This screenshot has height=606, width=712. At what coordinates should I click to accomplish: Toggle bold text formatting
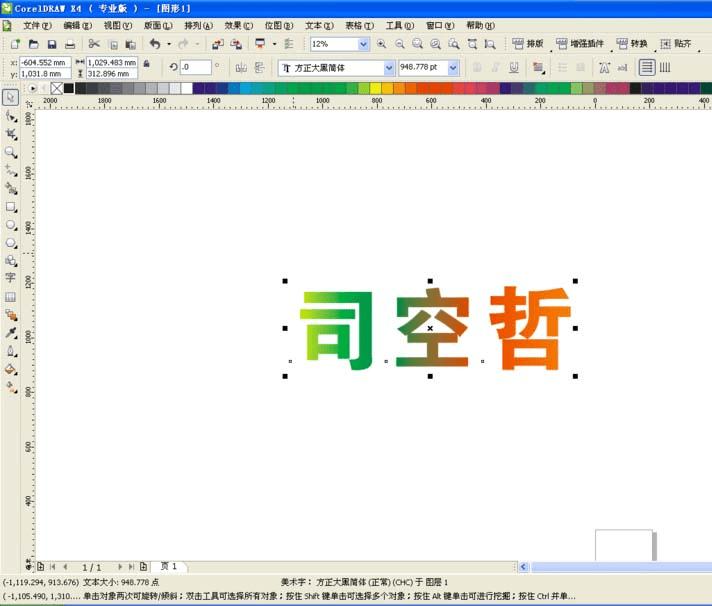[477, 68]
